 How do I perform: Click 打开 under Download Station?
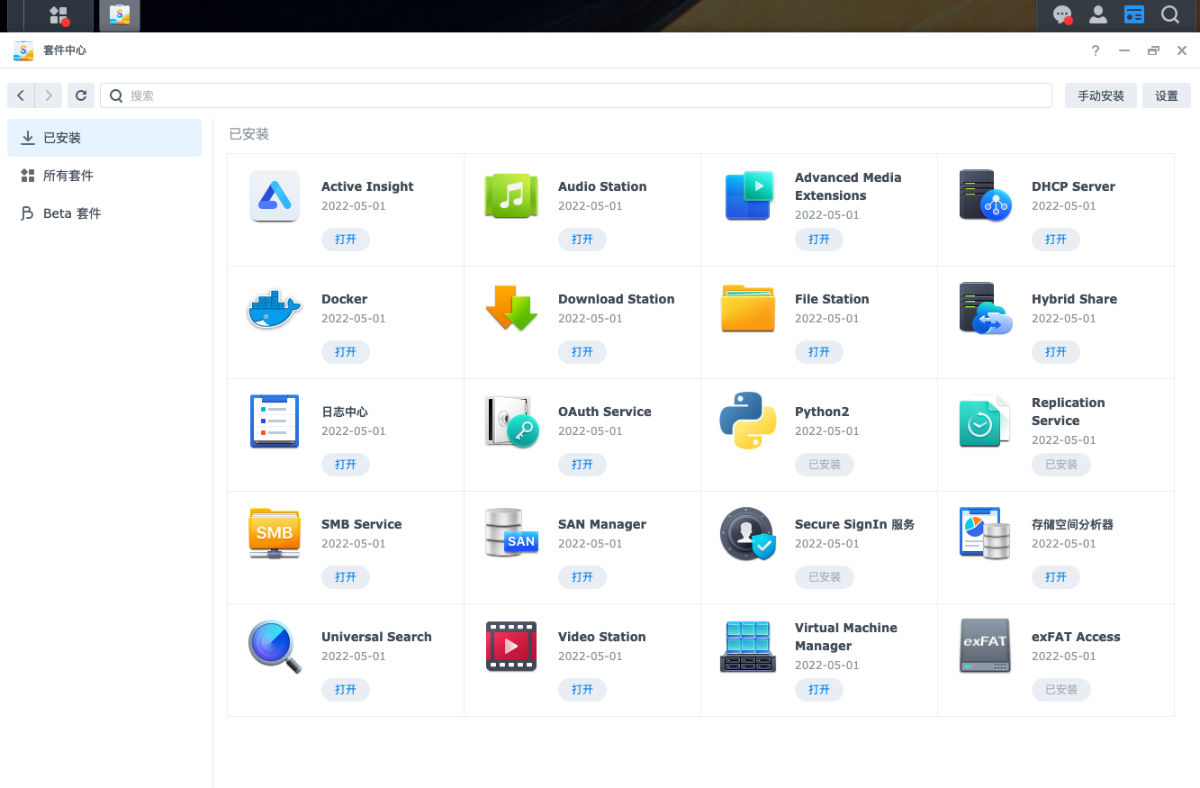click(582, 352)
